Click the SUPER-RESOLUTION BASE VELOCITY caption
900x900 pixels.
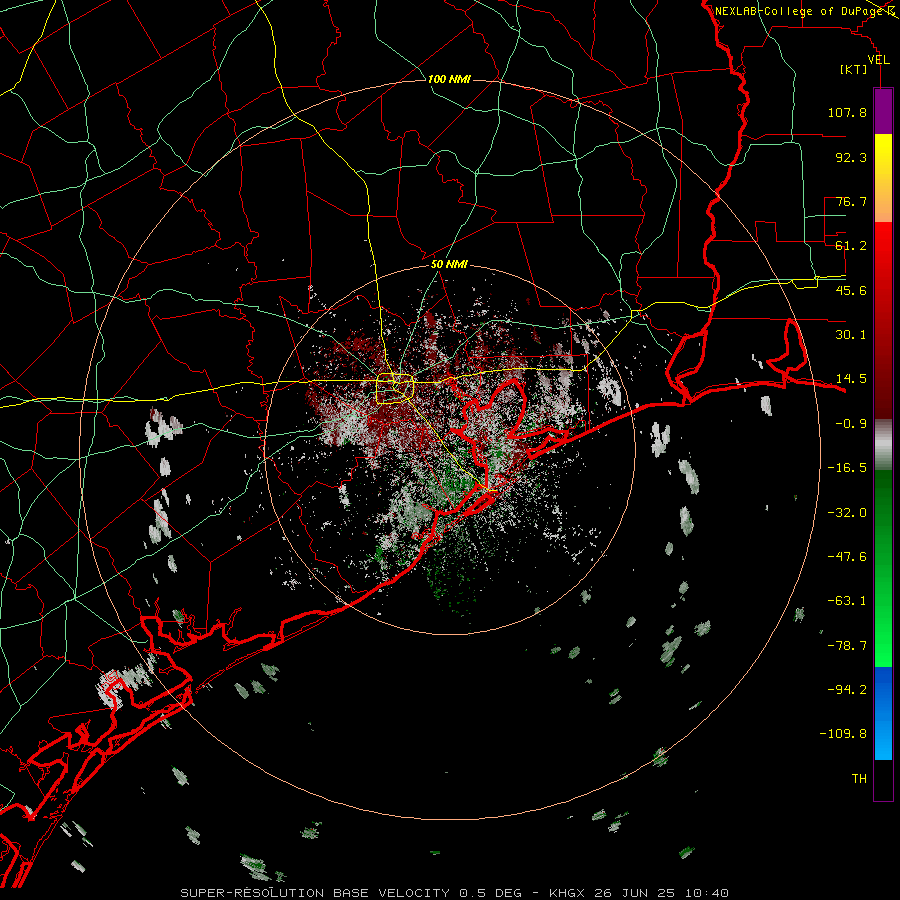[315, 893]
